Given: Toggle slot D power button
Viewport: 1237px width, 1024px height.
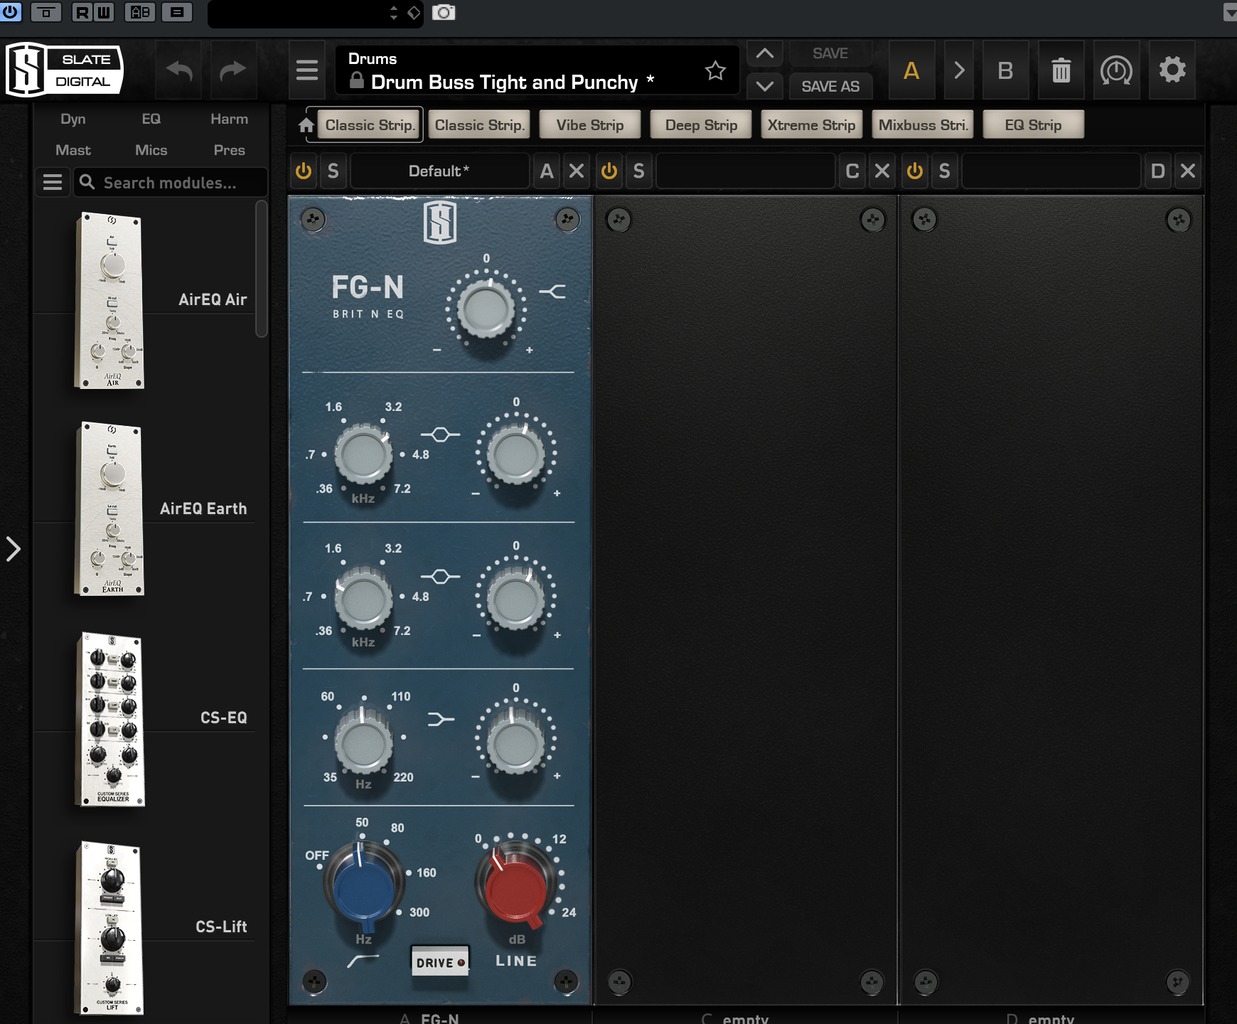Looking at the screenshot, I should 915,171.
